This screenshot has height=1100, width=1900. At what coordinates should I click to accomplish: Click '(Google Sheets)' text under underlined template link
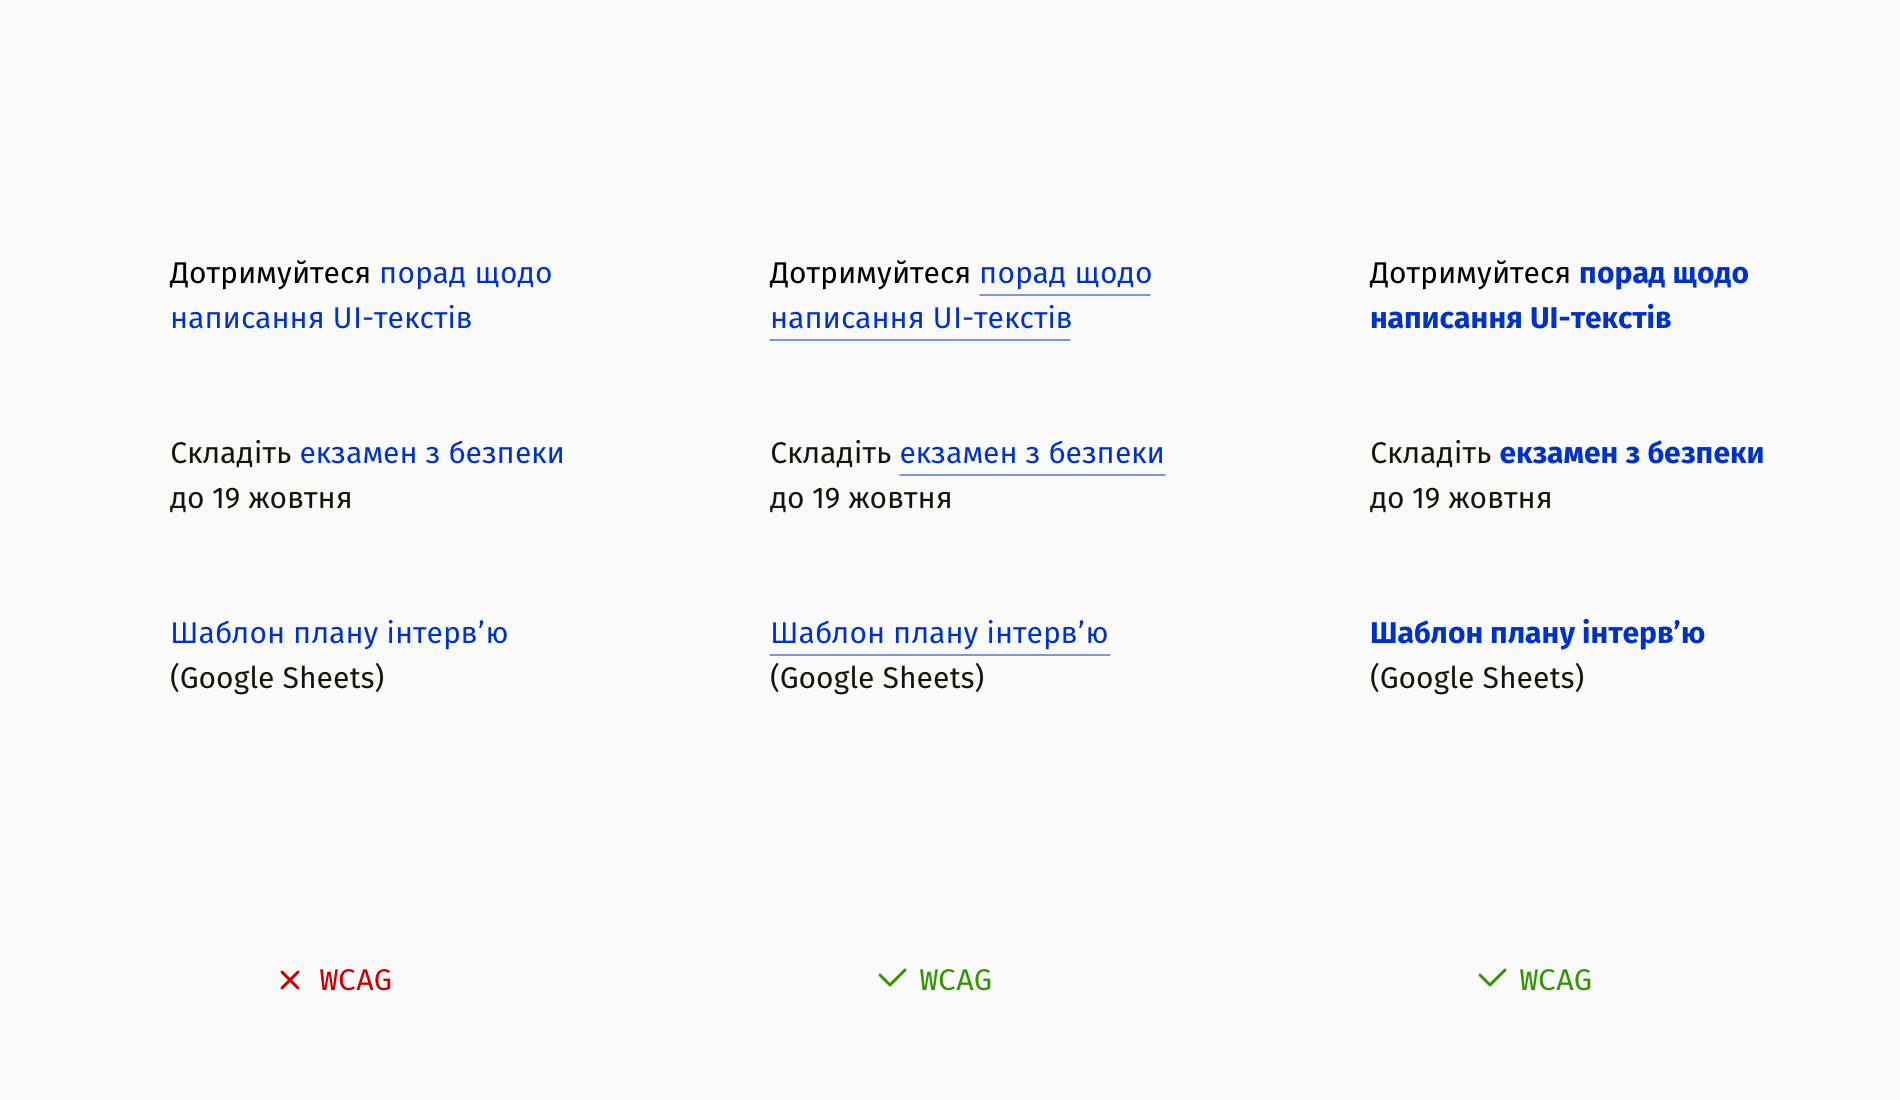point(877,678)
